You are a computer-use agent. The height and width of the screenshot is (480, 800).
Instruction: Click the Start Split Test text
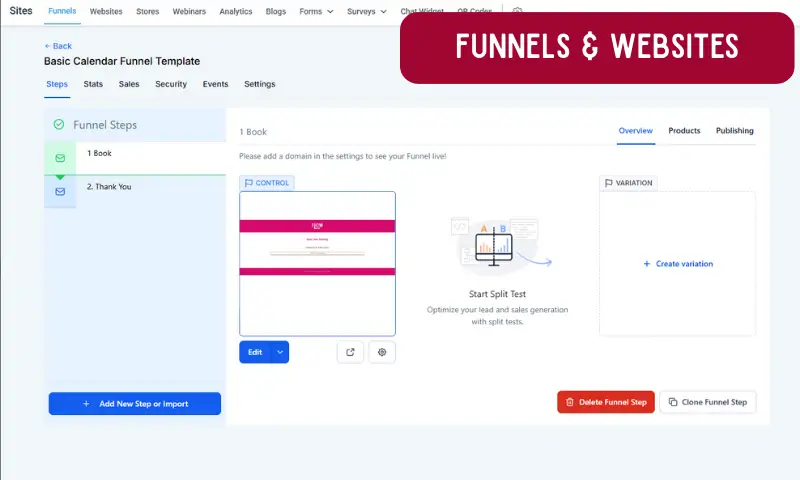[497, 294]
